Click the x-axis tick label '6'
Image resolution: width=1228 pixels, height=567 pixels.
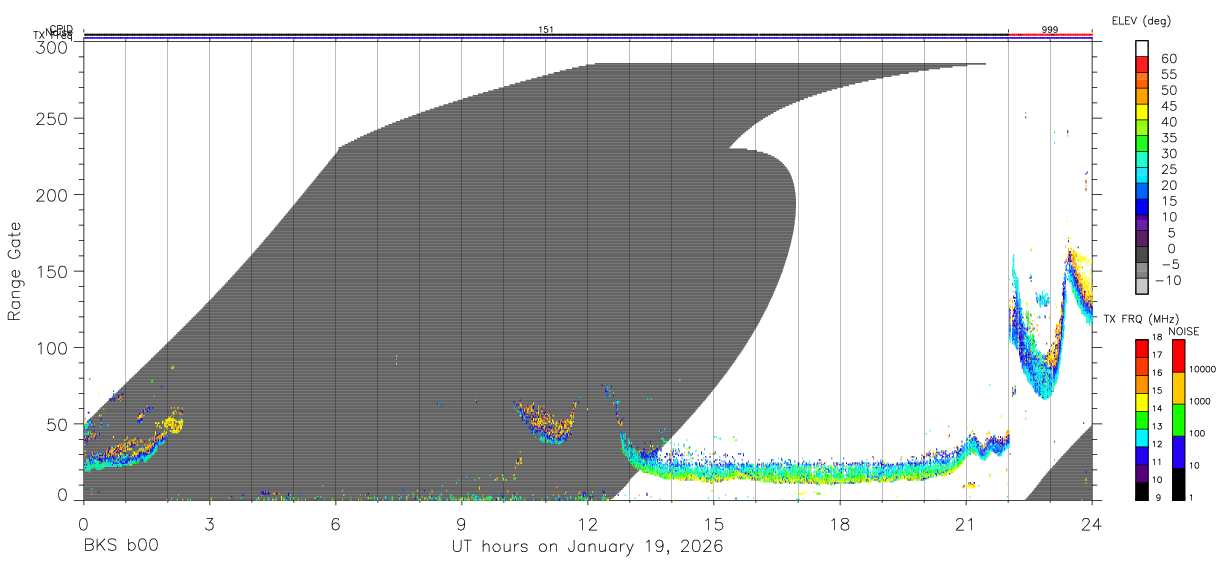tap(335, 523)
